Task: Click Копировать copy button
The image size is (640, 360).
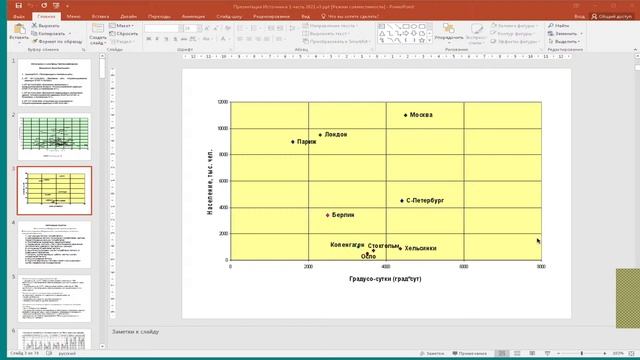Action: tap(49, 33)
